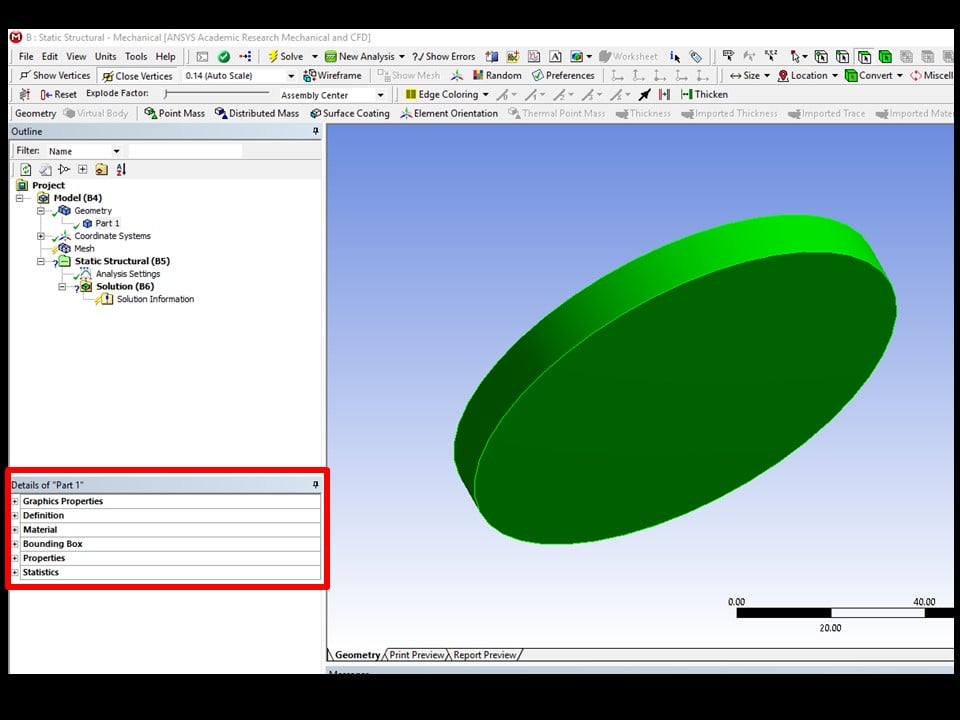Select the edge selection filter cube icon
Viewport: 960px width, 720px height.
point(842,56)
